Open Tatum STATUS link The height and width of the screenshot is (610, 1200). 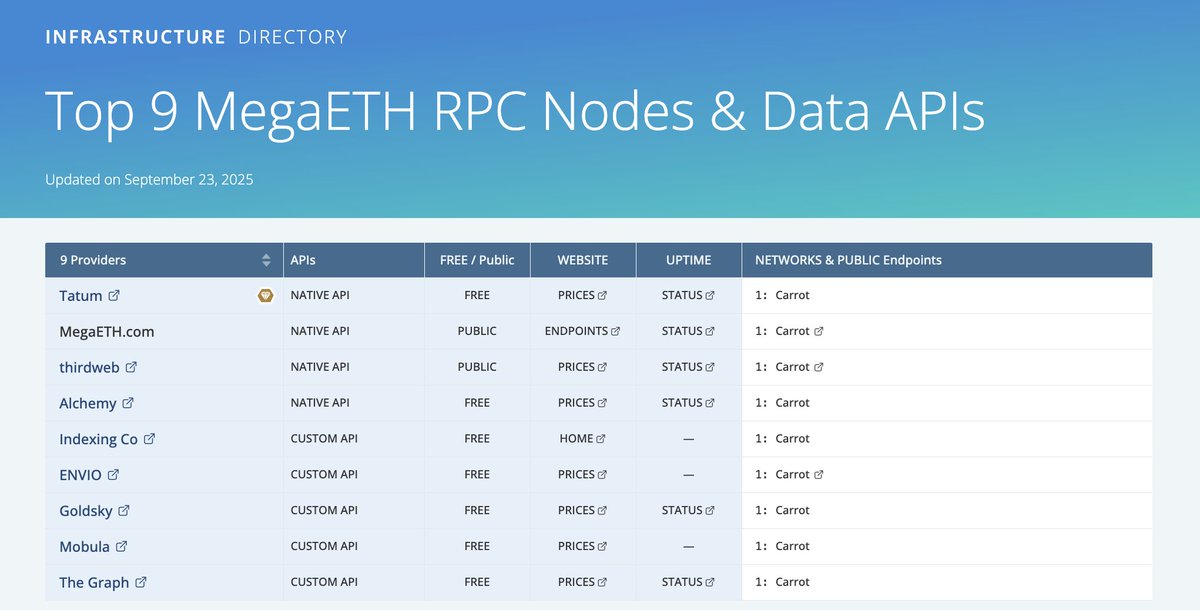689,295
